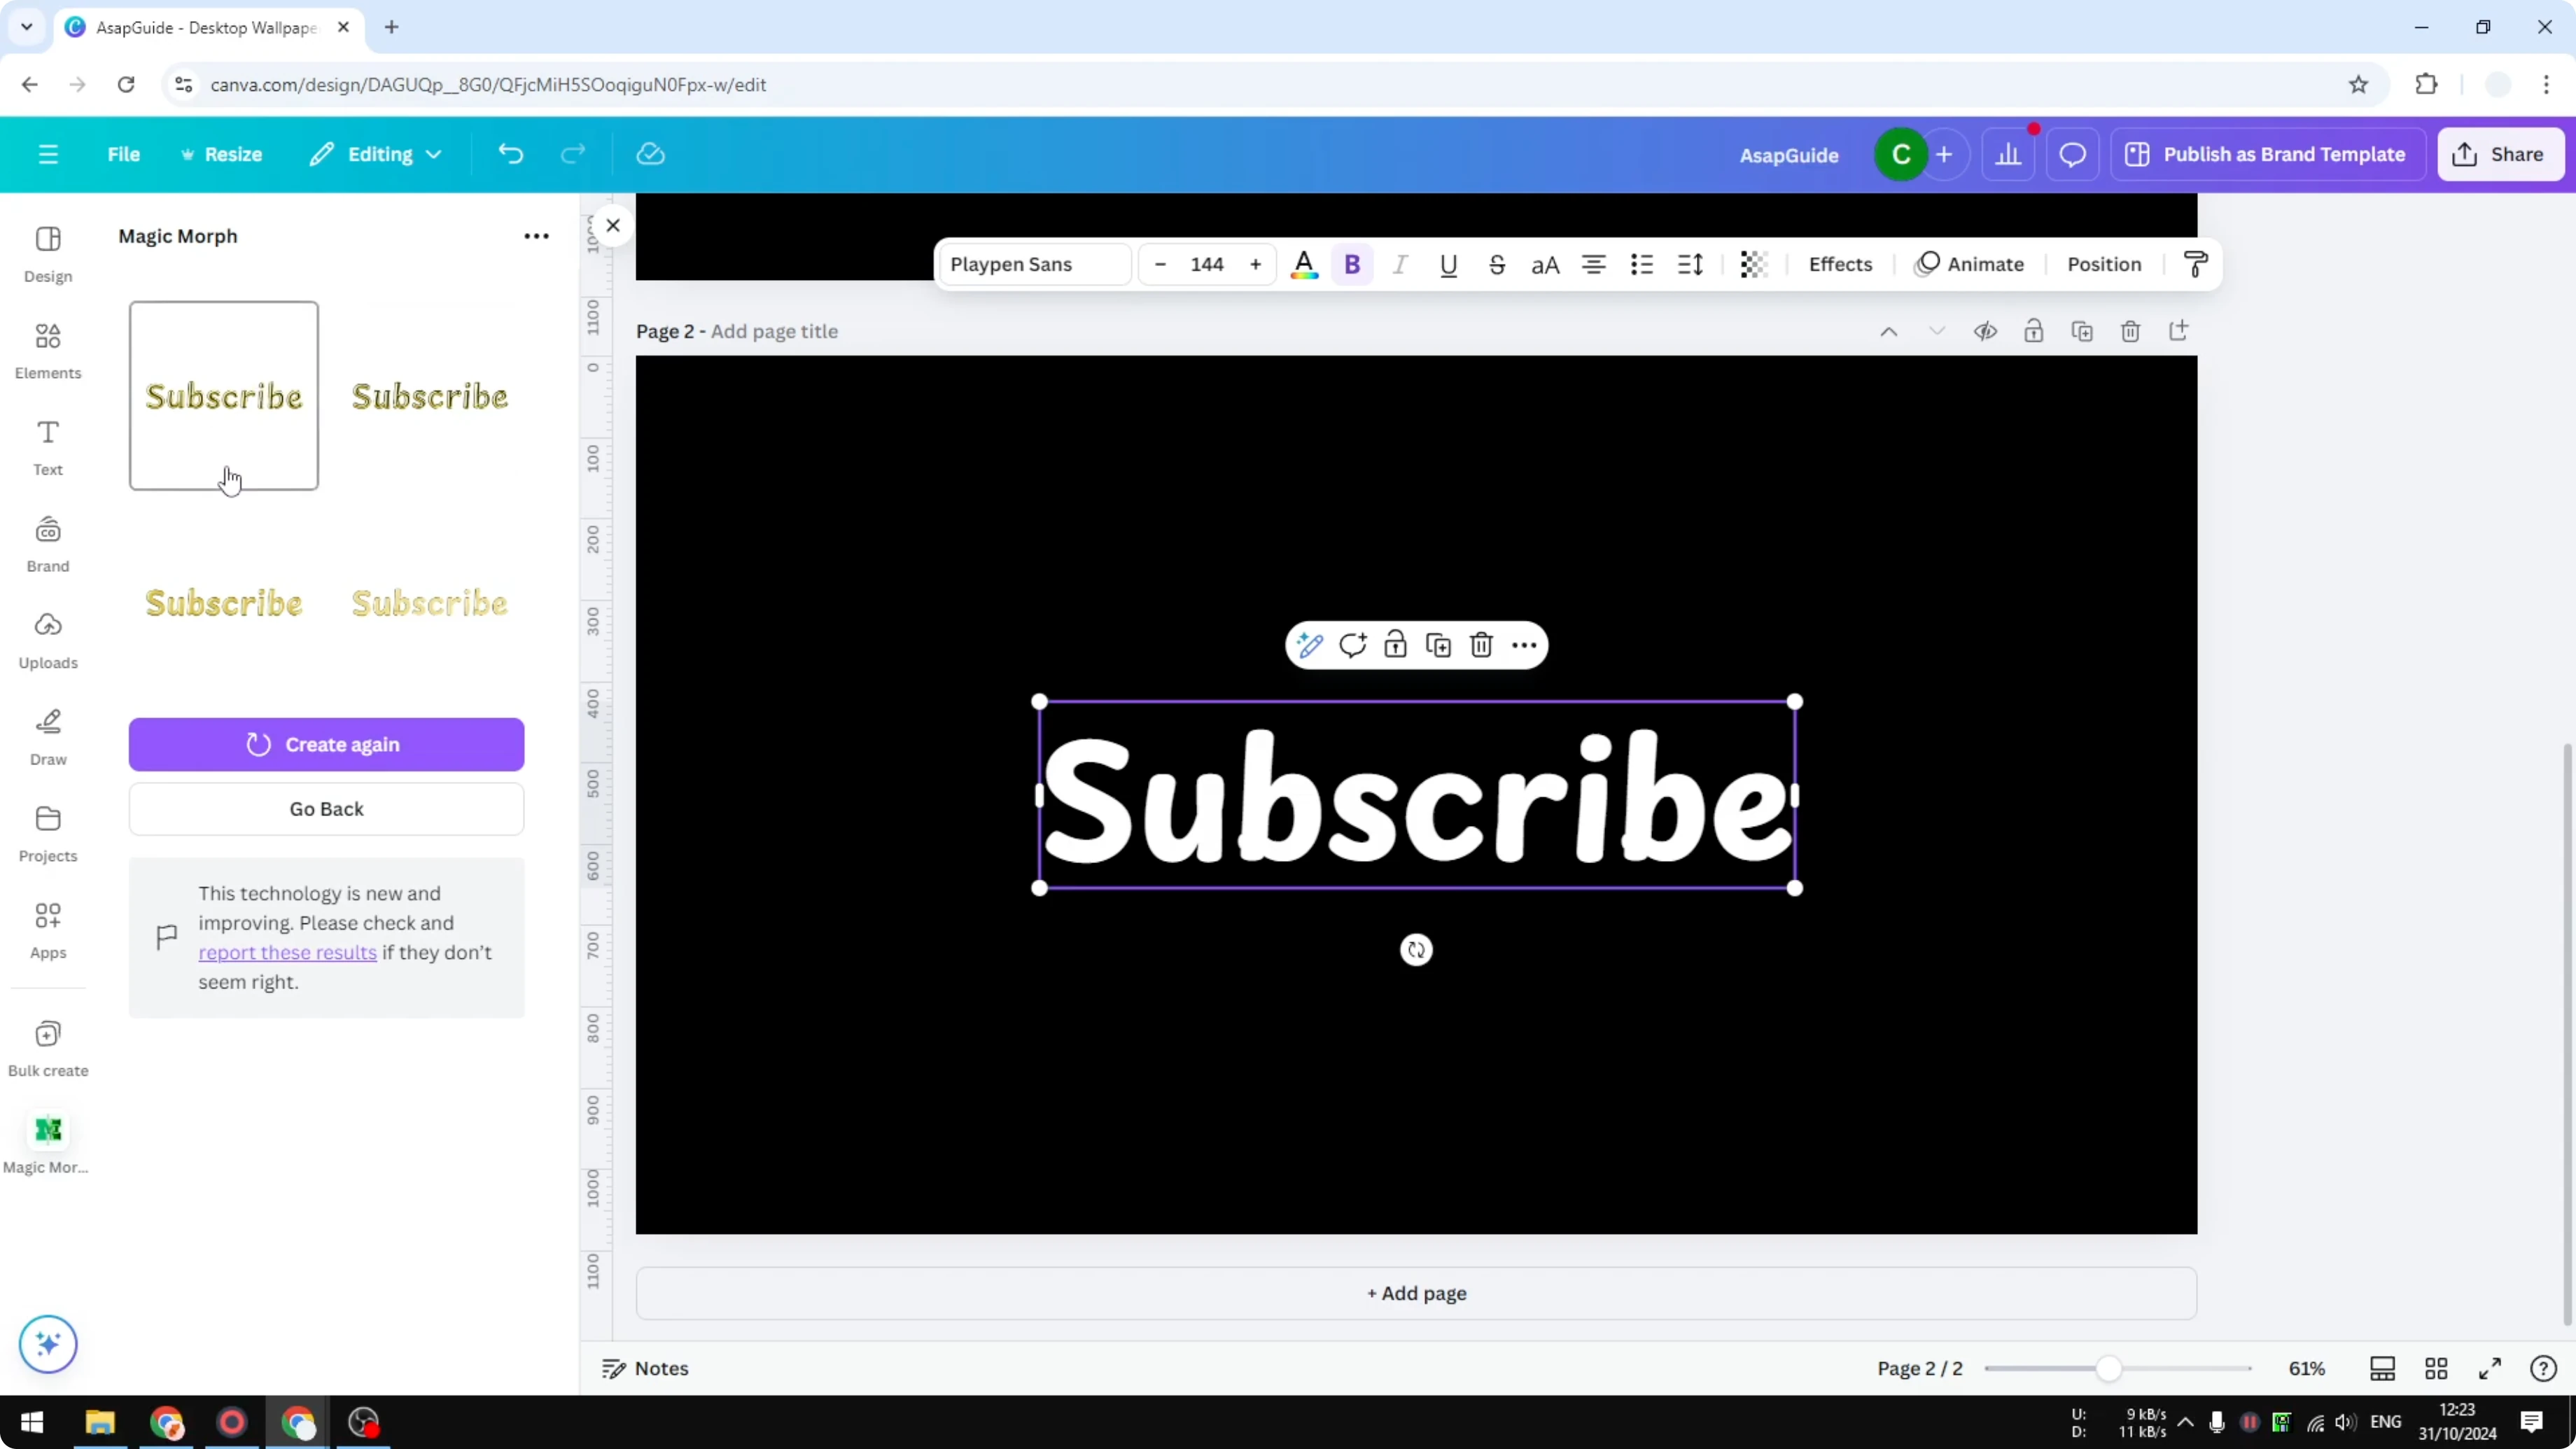This screenshot has width=2576, height=1449.
Task: Toggle bold formatting on the text
Action: click(1352, 264)
